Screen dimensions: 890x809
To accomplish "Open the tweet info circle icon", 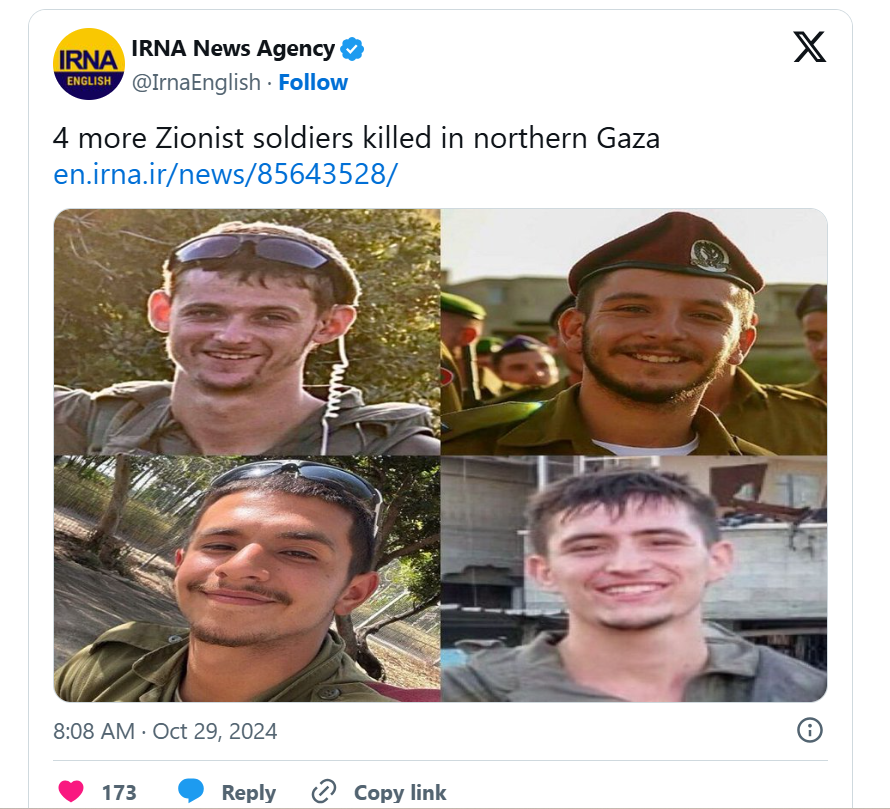I will click(809, 730).
